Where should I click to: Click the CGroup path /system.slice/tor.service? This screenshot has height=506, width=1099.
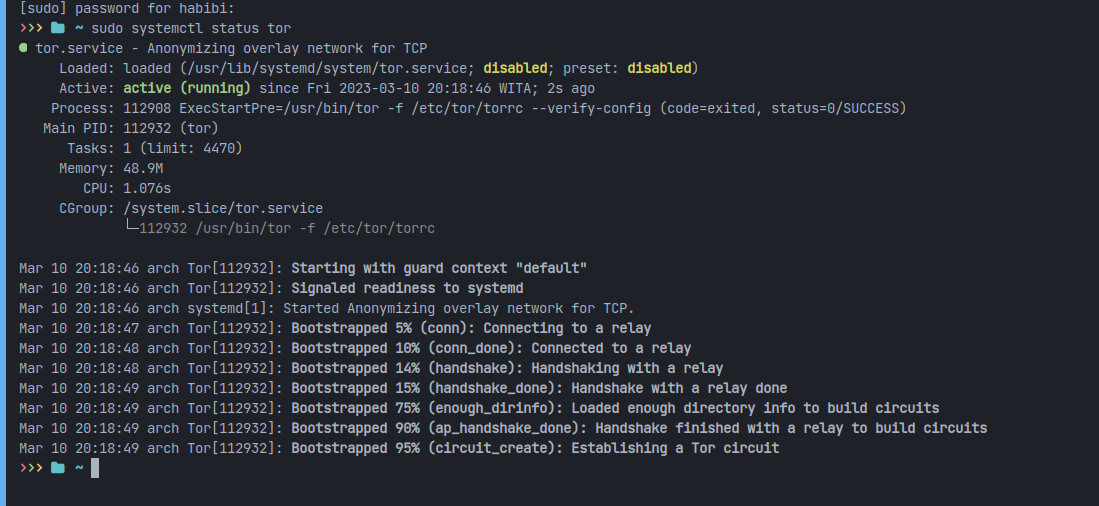click(223, 208)
